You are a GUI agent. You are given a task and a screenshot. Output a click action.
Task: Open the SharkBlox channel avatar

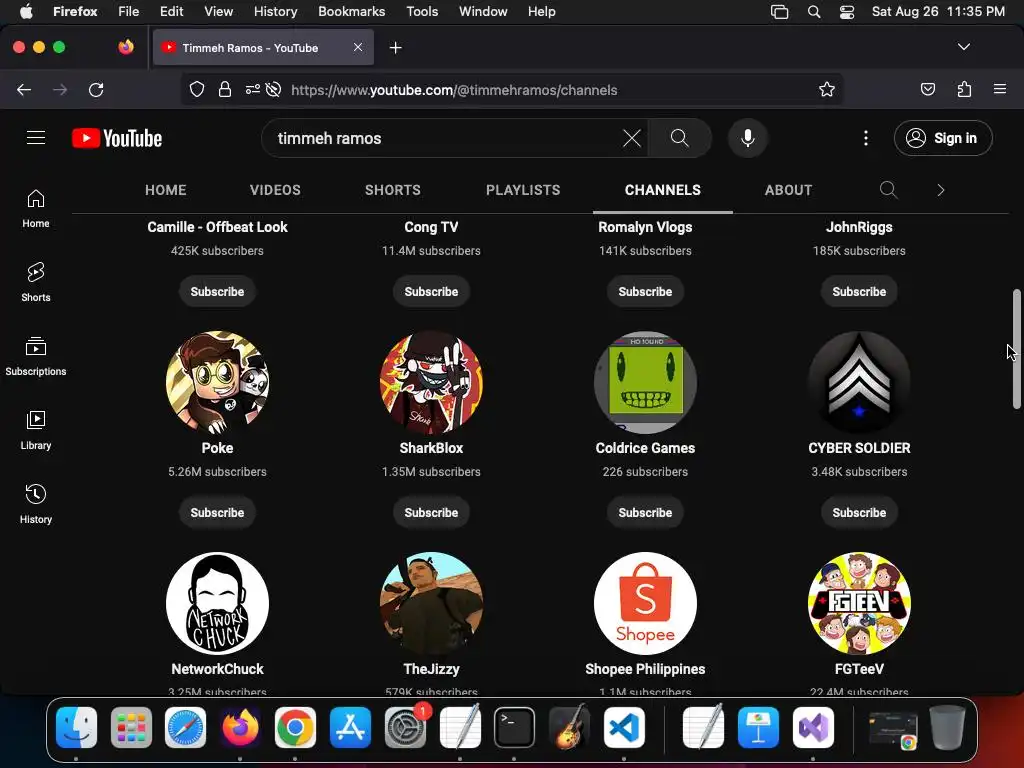431,383
